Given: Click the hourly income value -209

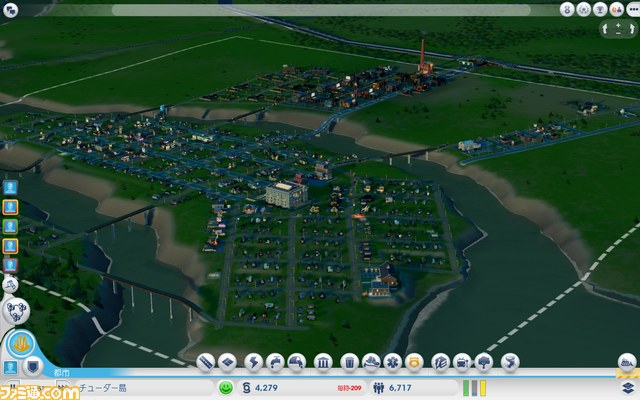Looking at the screenshot, I should coord(349,388).
